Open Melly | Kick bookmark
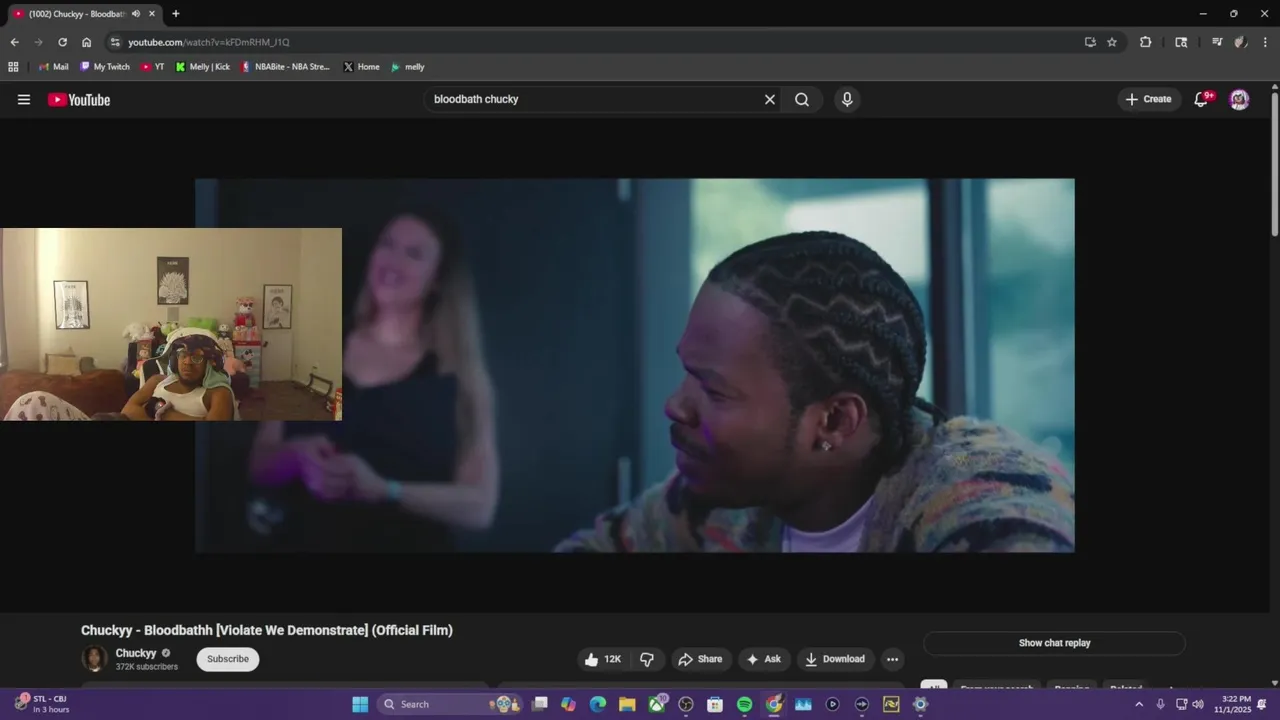This screenshot has width=1280, height=720. (202, 67)
